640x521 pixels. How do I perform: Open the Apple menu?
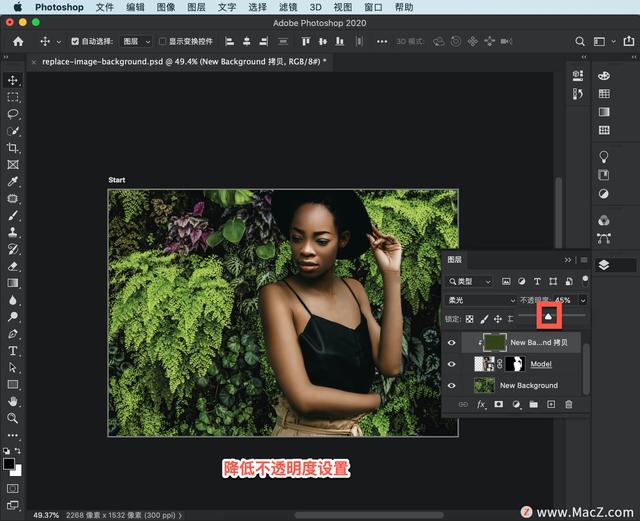pyautogui.click(x=18, y=7)
